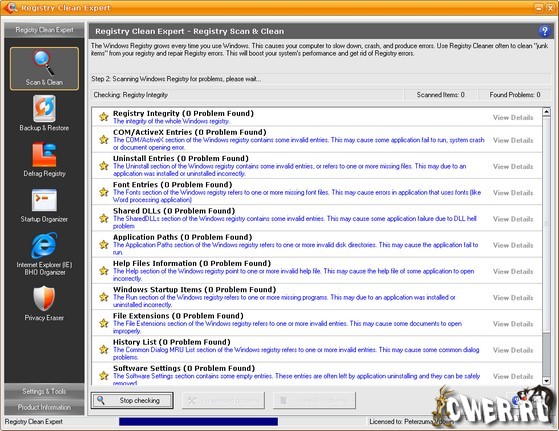Close the Registry Clean Expert window

[550, 8]
